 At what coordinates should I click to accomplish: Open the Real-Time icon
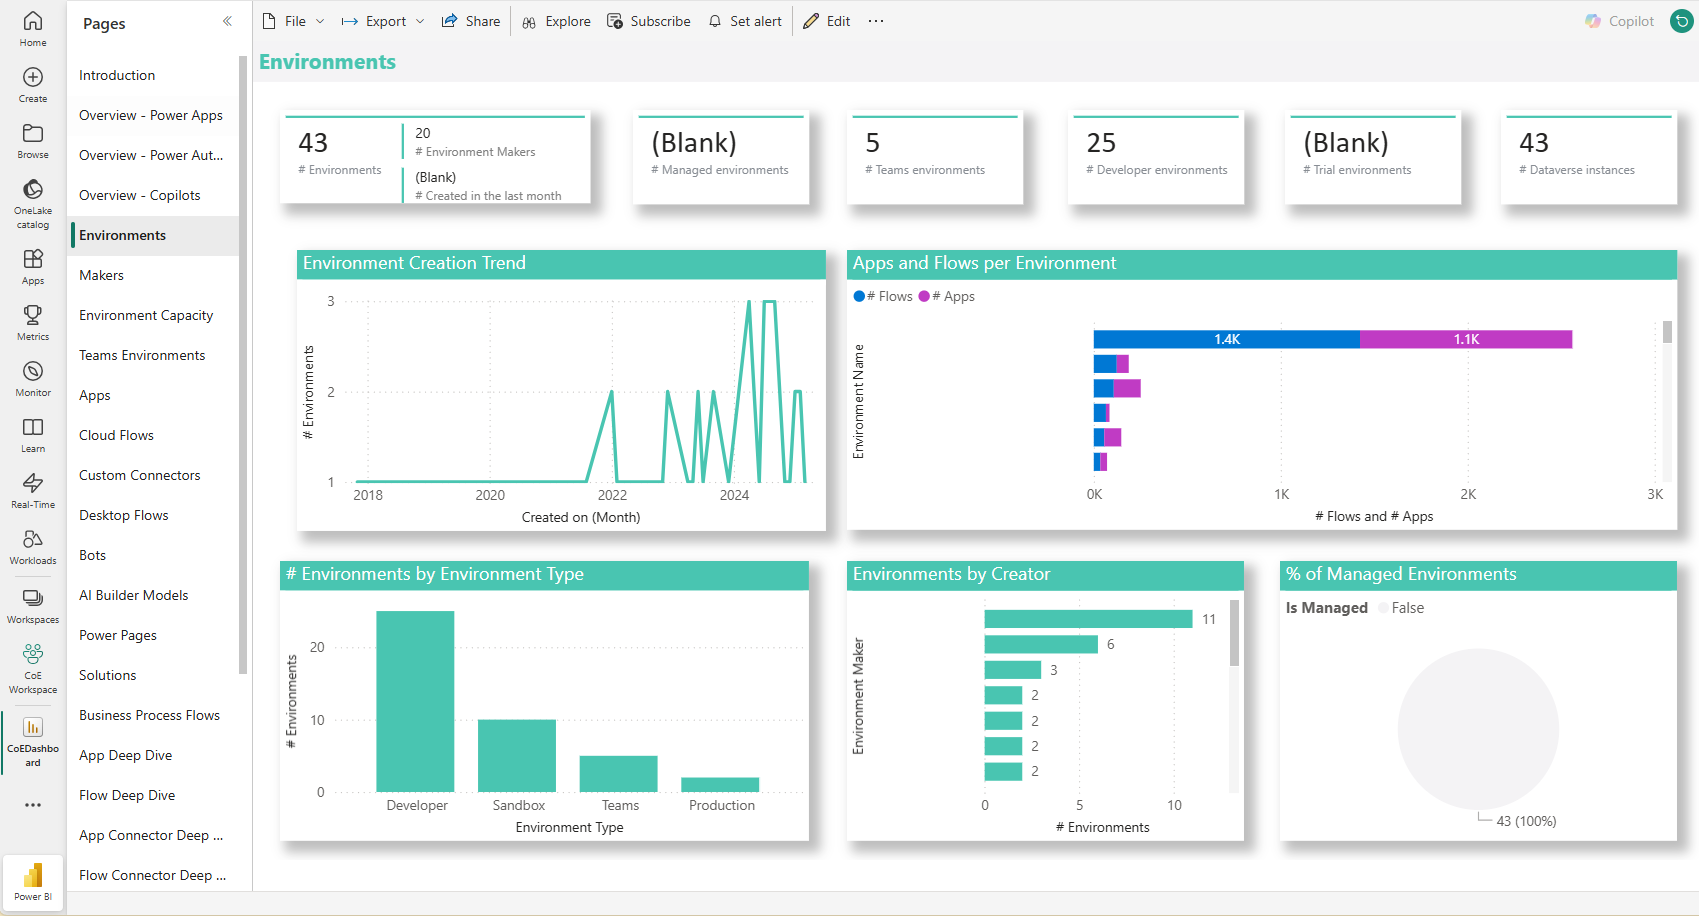coord(33,483)
